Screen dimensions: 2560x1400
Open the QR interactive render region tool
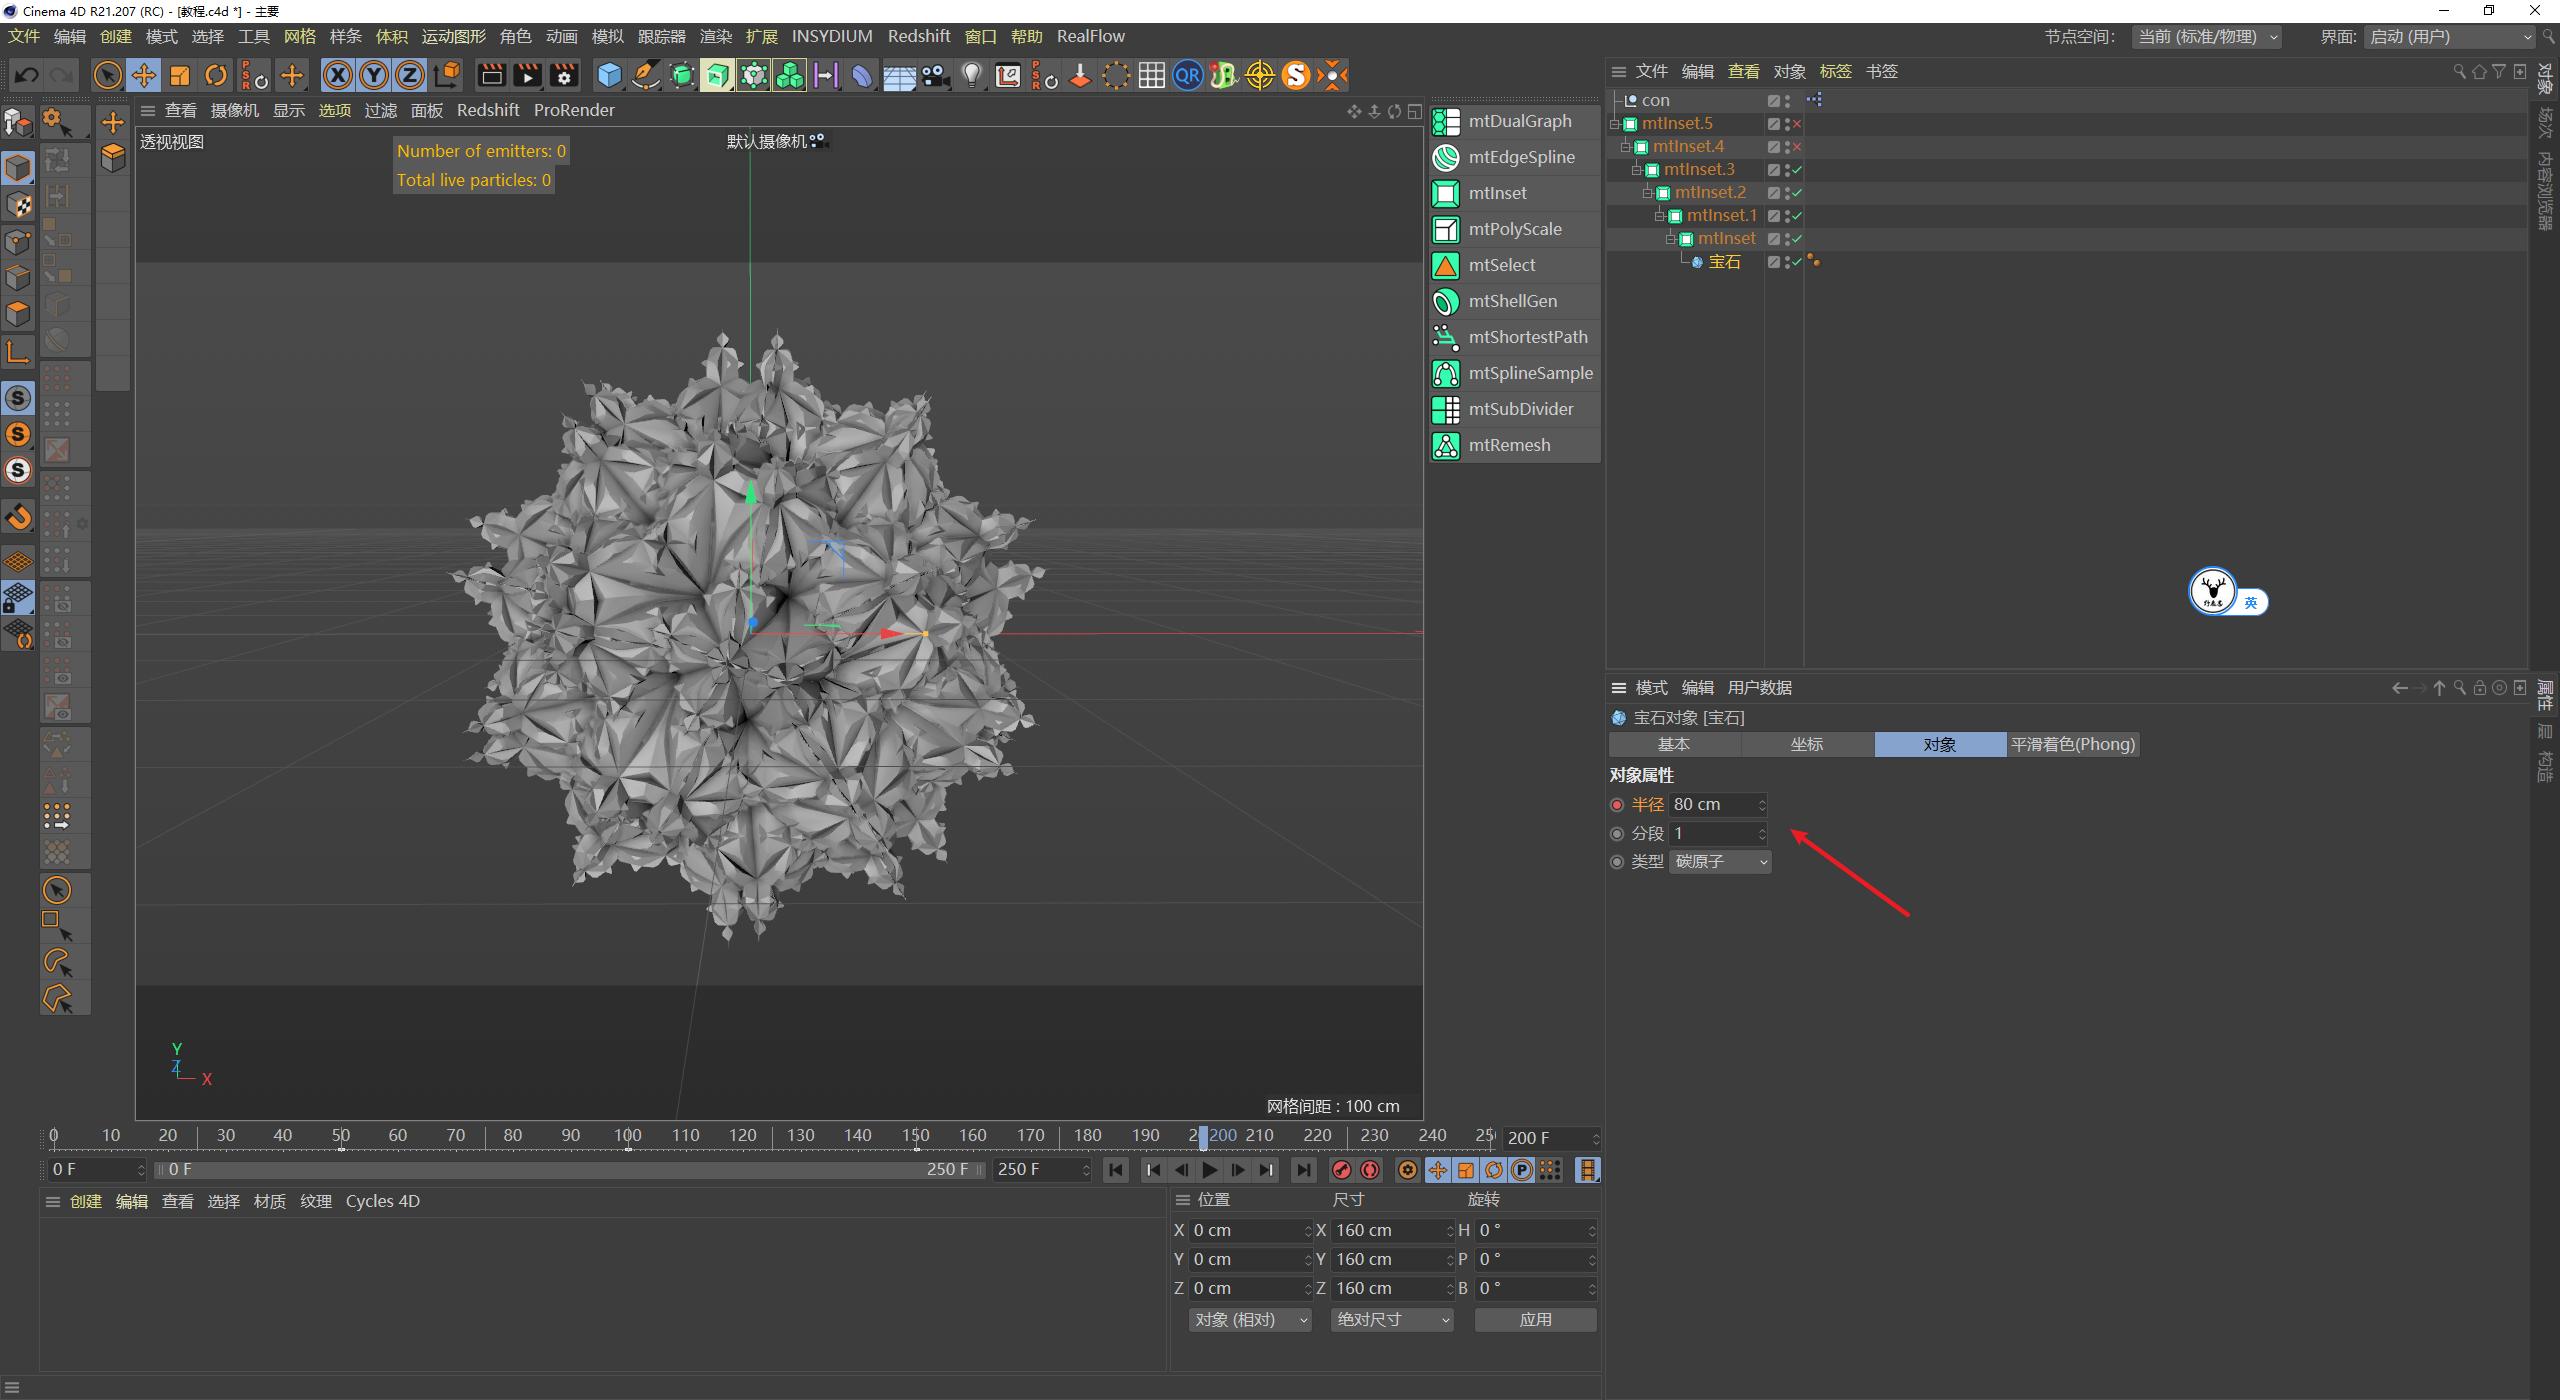[1187, 75]
